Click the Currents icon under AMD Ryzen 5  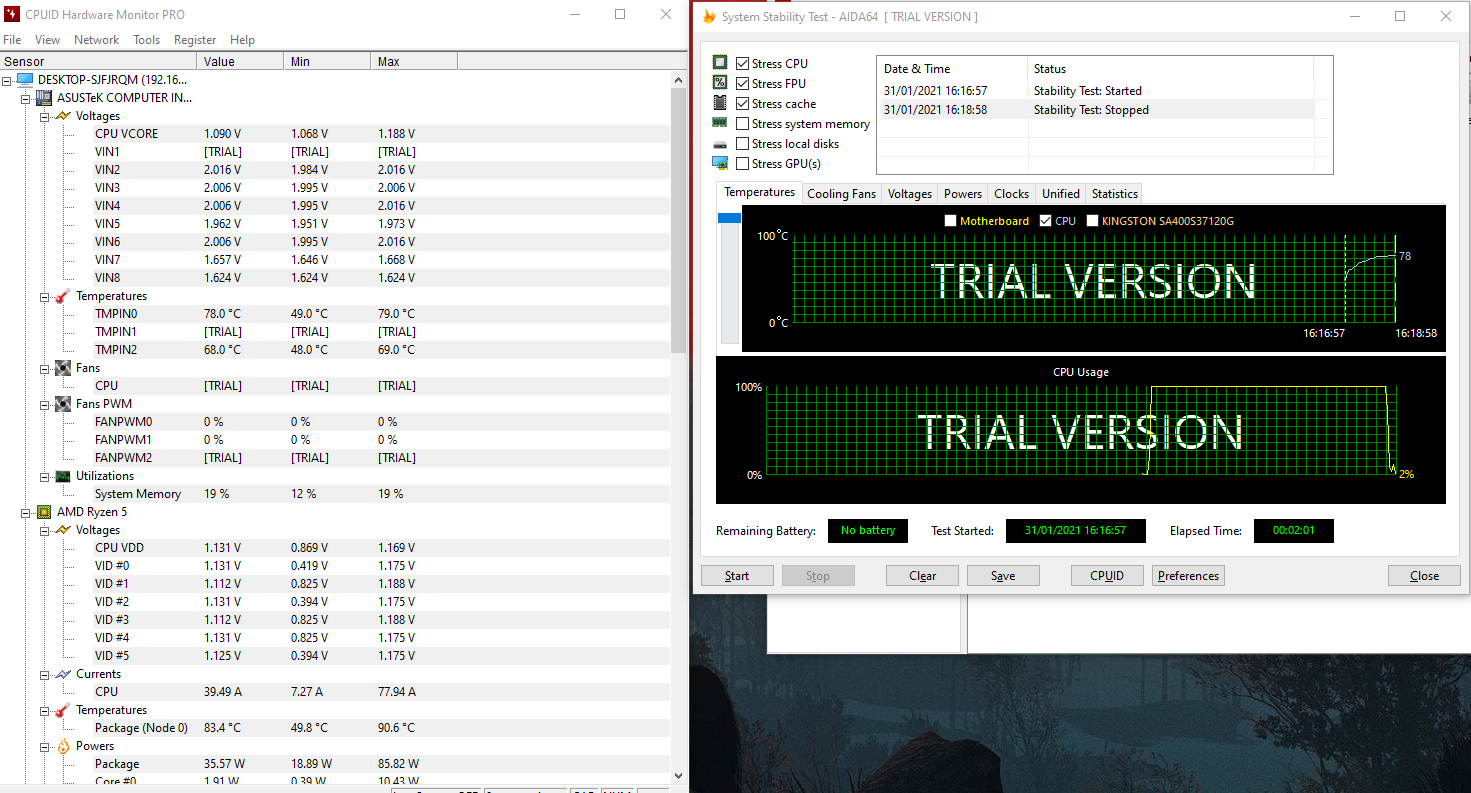point(63,674)
